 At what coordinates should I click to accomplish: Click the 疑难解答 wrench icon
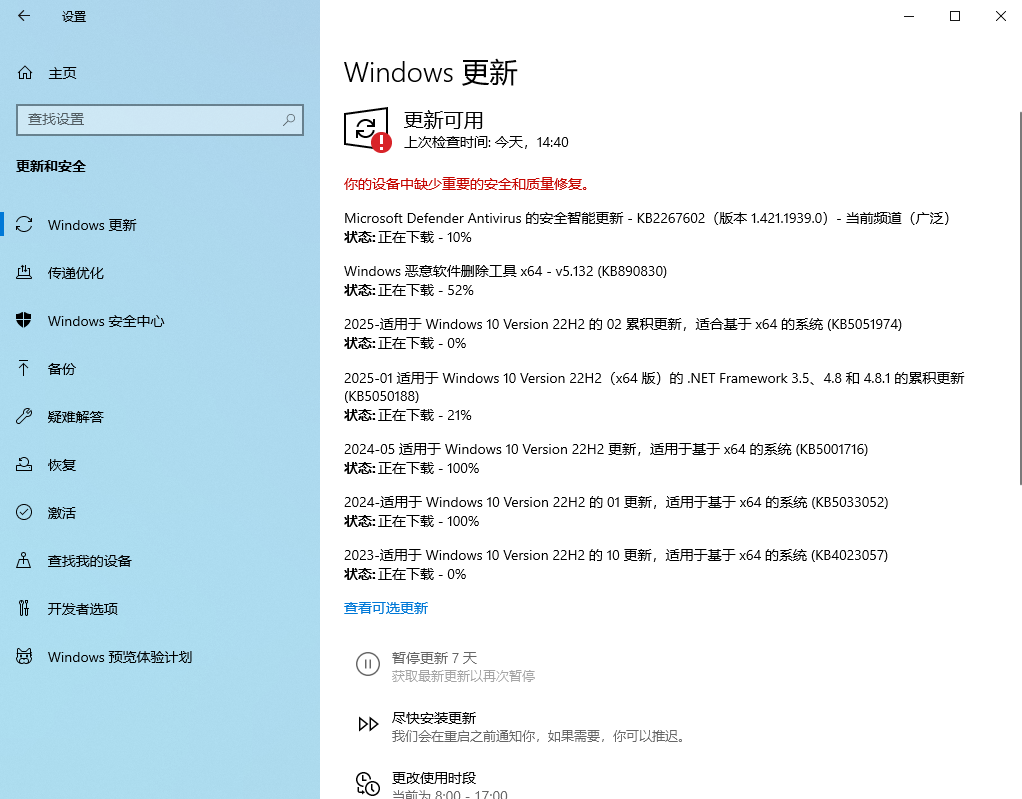[x=24, y=416]
